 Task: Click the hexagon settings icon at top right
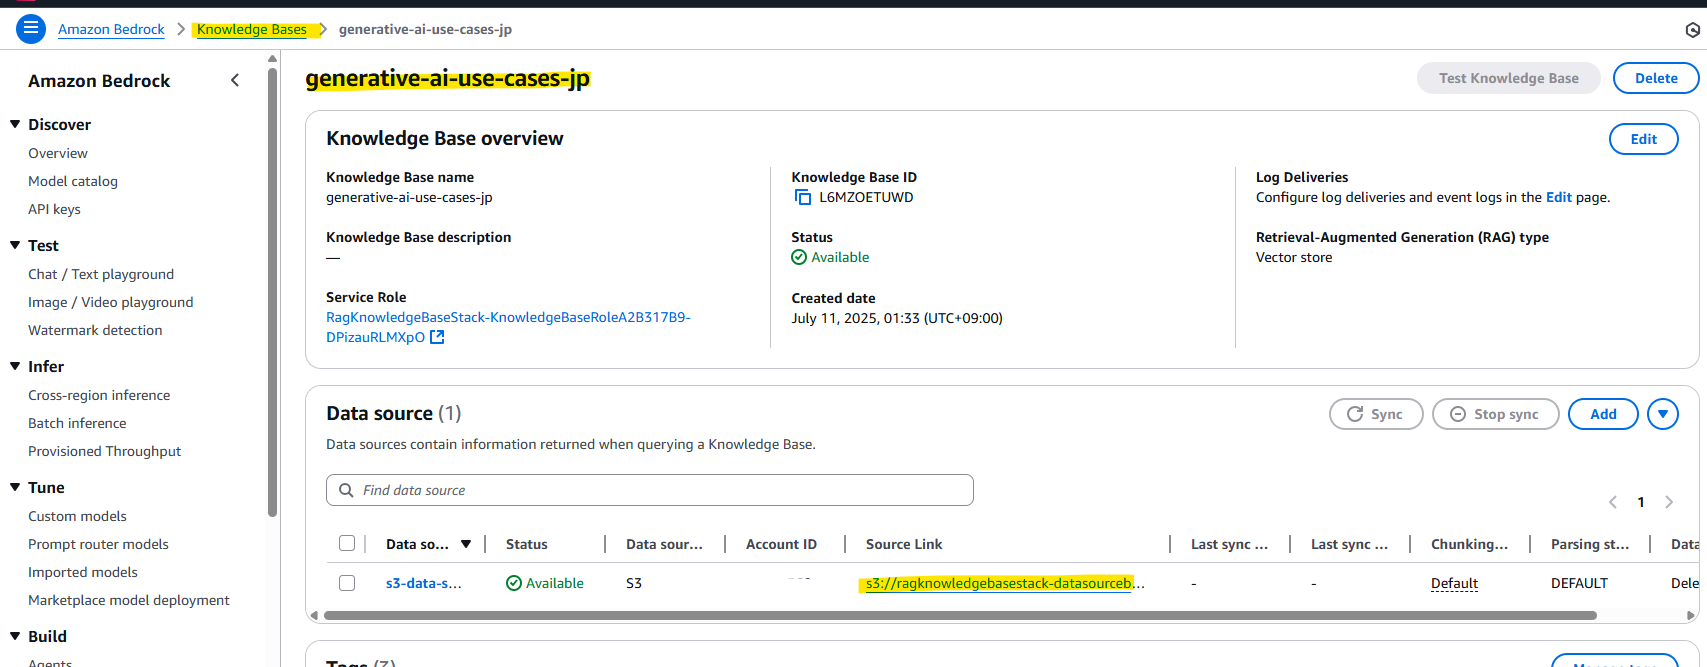(x=1692, y=30)
